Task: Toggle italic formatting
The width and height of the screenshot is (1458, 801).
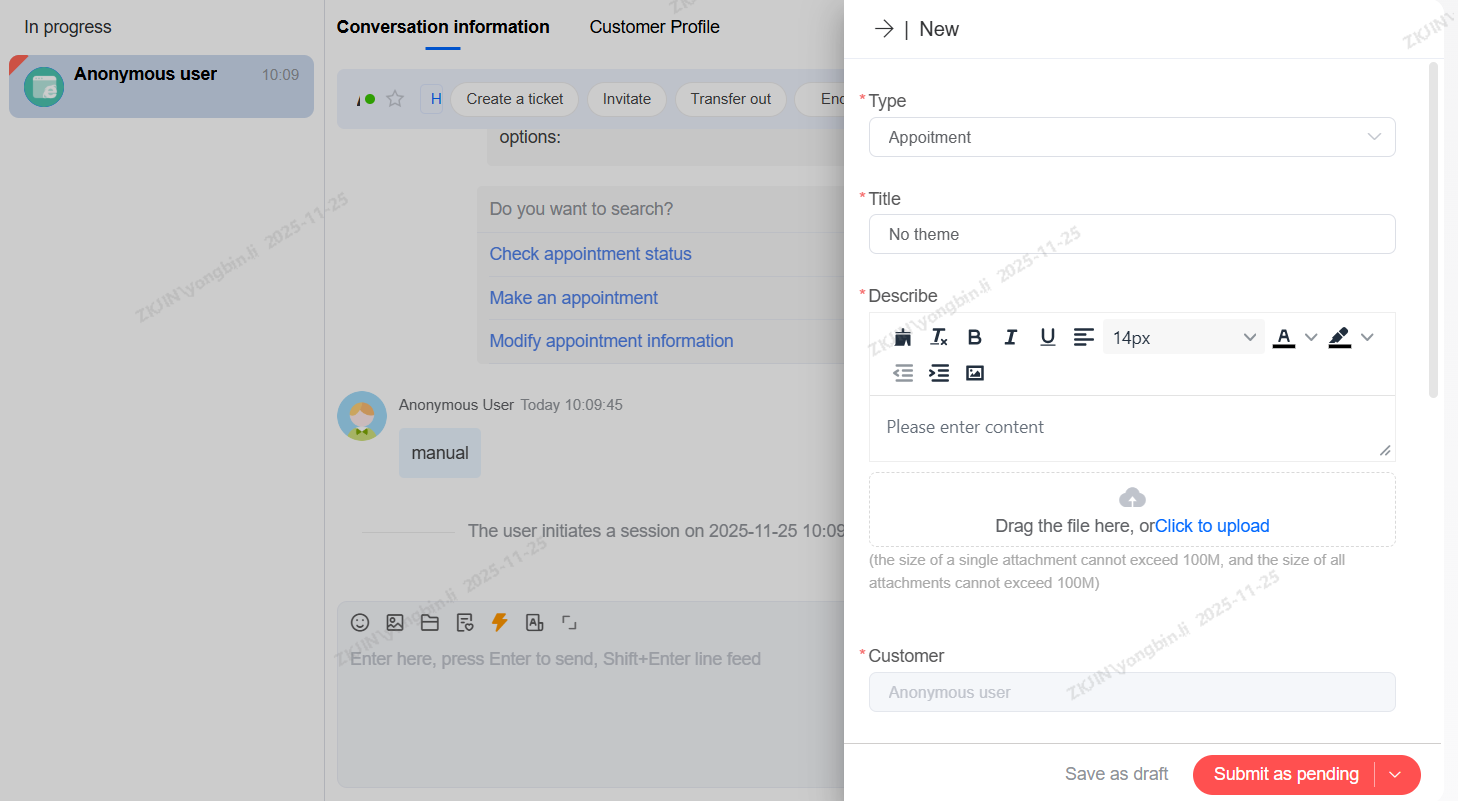Action: tap(1010, 338)
